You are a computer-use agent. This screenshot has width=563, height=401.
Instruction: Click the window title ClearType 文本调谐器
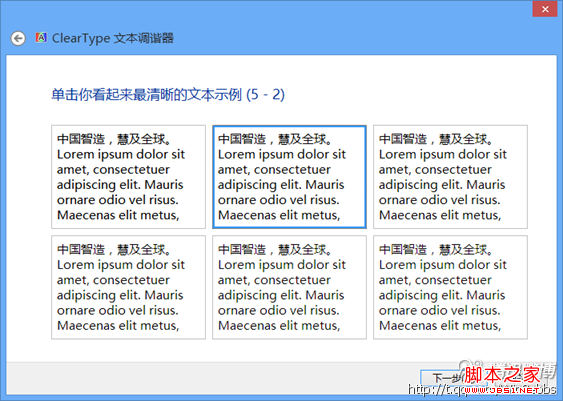point(113,38)
